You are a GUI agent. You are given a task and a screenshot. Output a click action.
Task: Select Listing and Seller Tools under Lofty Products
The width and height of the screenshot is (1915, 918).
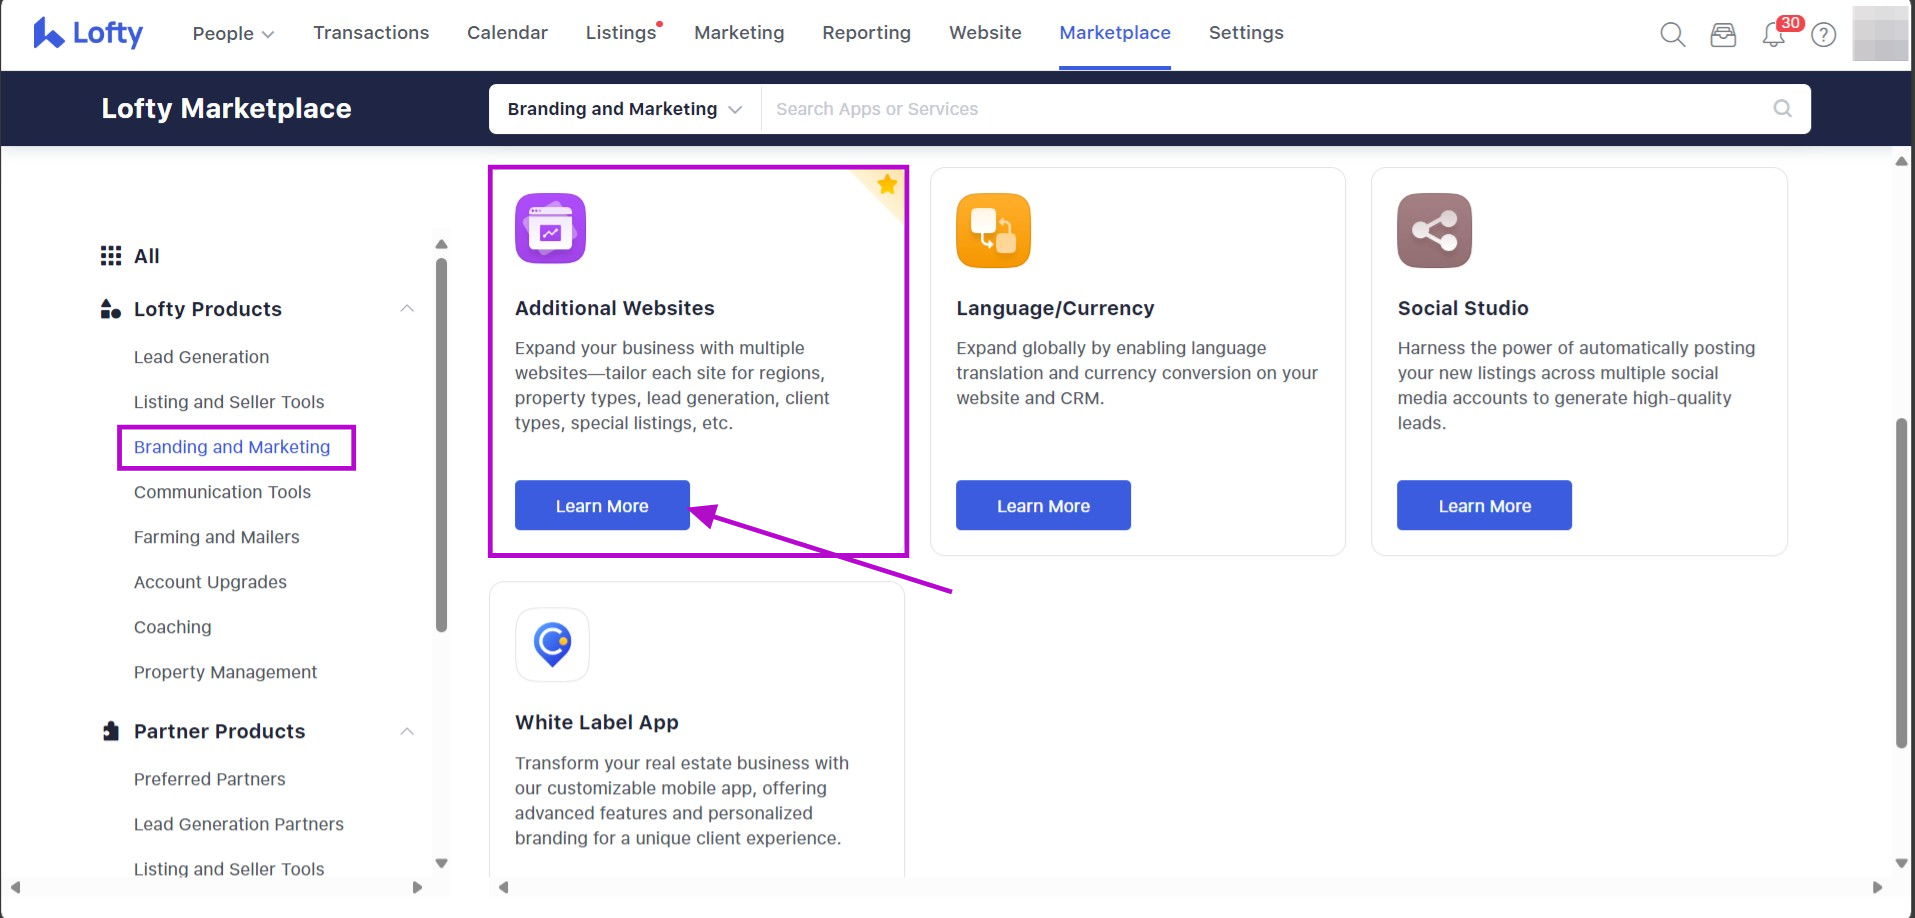pos(229,402)
